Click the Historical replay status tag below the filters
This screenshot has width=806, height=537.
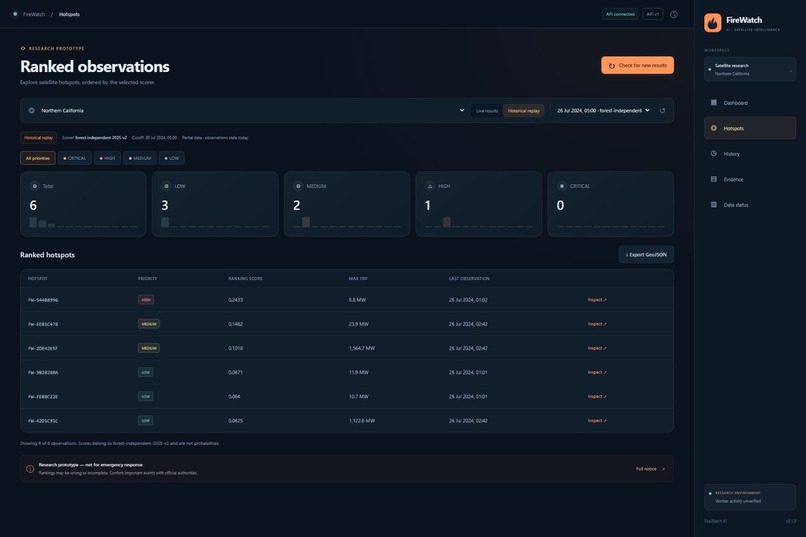(39, 138)
